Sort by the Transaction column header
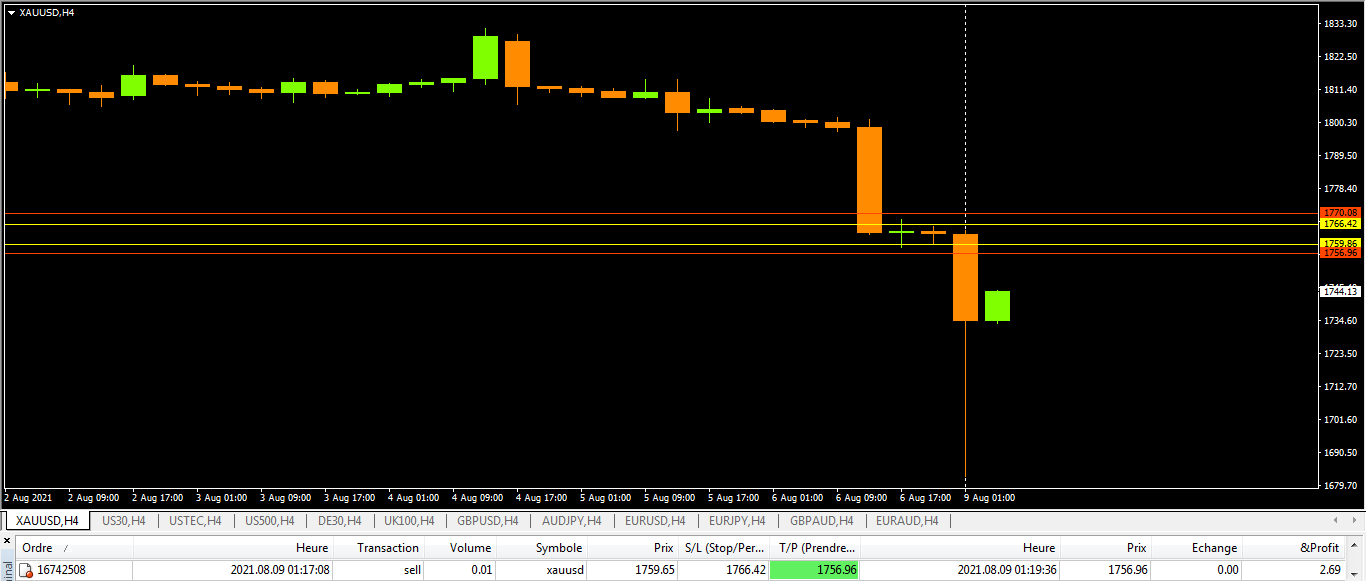This screenshot has height=581, width=1366. (x=387, y=548)
